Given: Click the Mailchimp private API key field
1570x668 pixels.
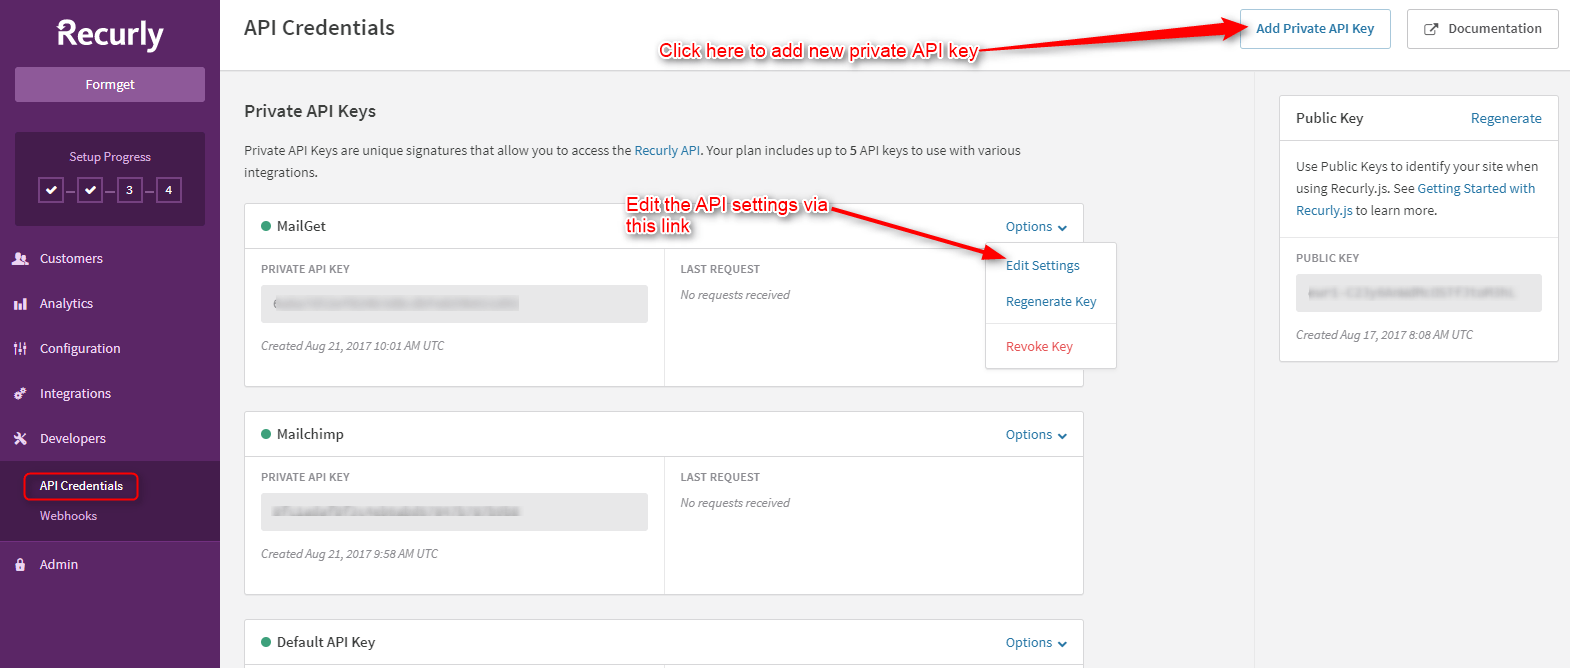Looking at the screenshot, I should tap(454, 512).
